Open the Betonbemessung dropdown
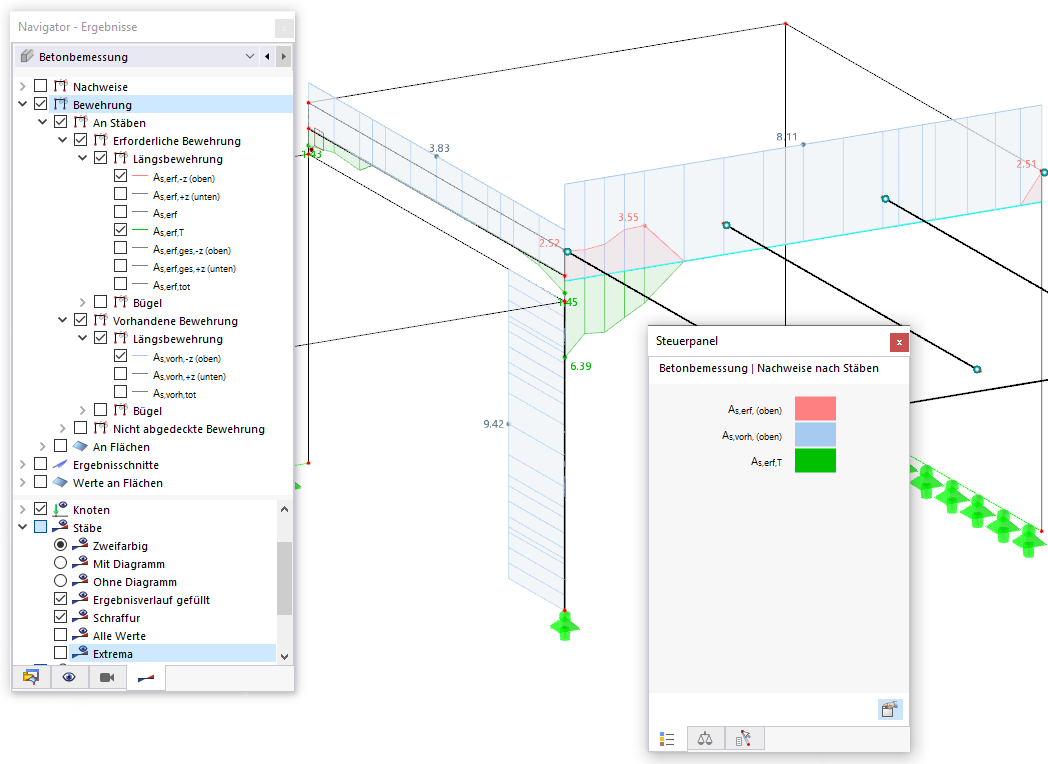 click(x=249, y=56)
